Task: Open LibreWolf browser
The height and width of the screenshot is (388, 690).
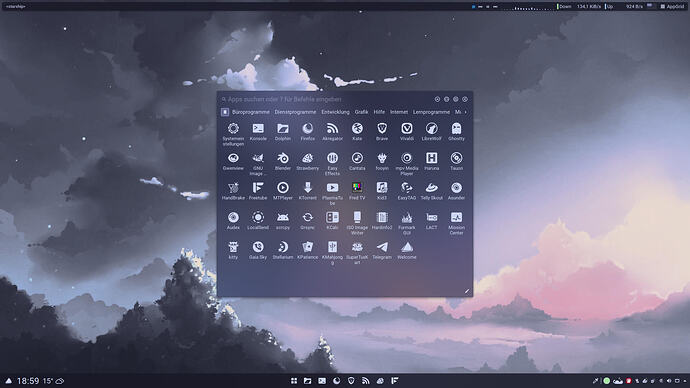Action: pyautogui.click(x=432, y=132)
